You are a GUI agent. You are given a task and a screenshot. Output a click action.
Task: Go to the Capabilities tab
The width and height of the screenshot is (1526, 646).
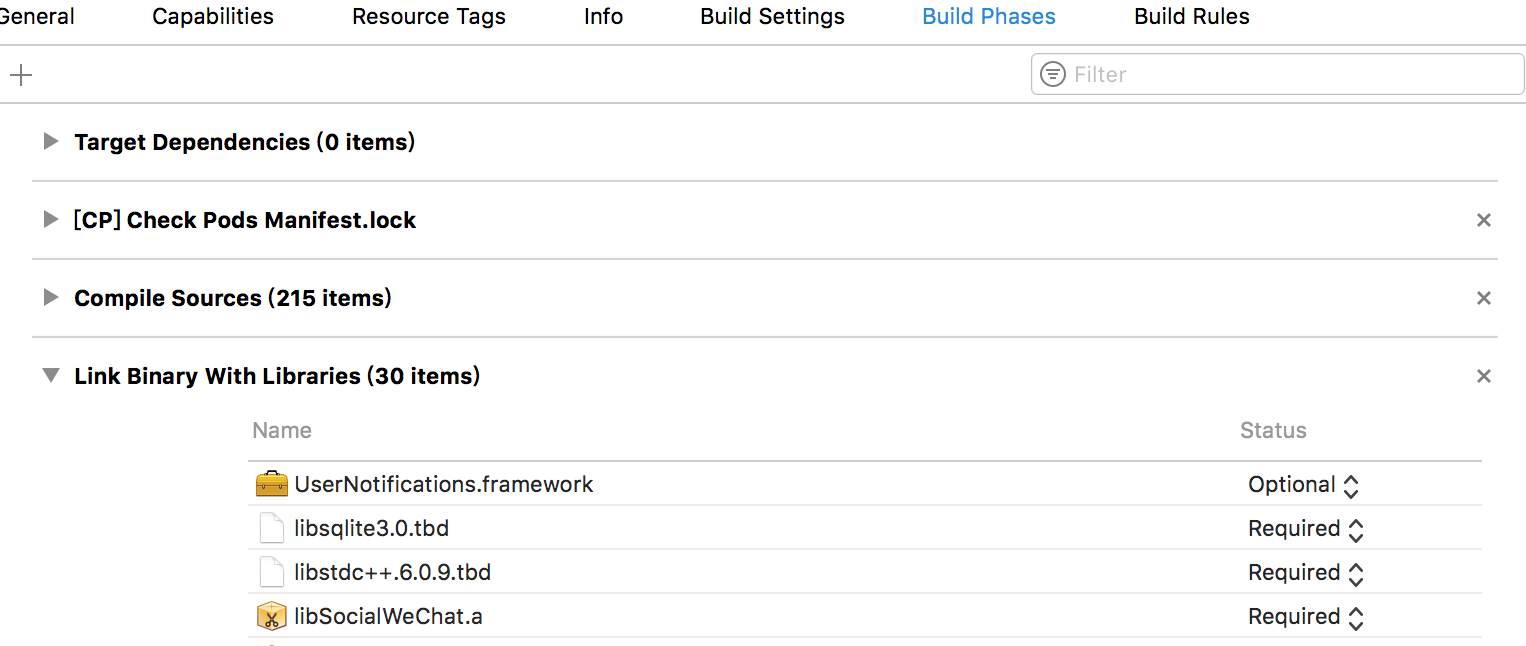pyautogui.click(x=213, y=17)
